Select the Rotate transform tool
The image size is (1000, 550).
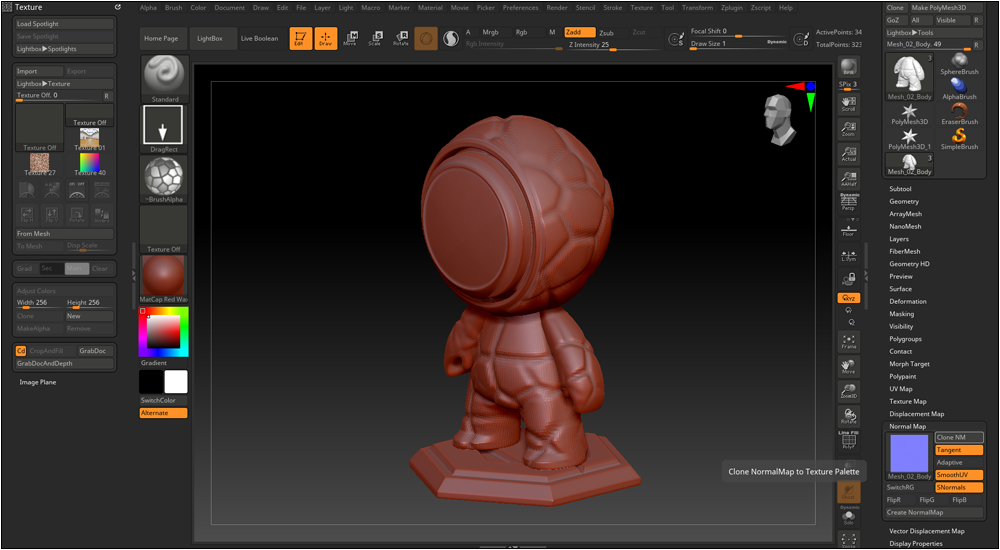[400, 39]
